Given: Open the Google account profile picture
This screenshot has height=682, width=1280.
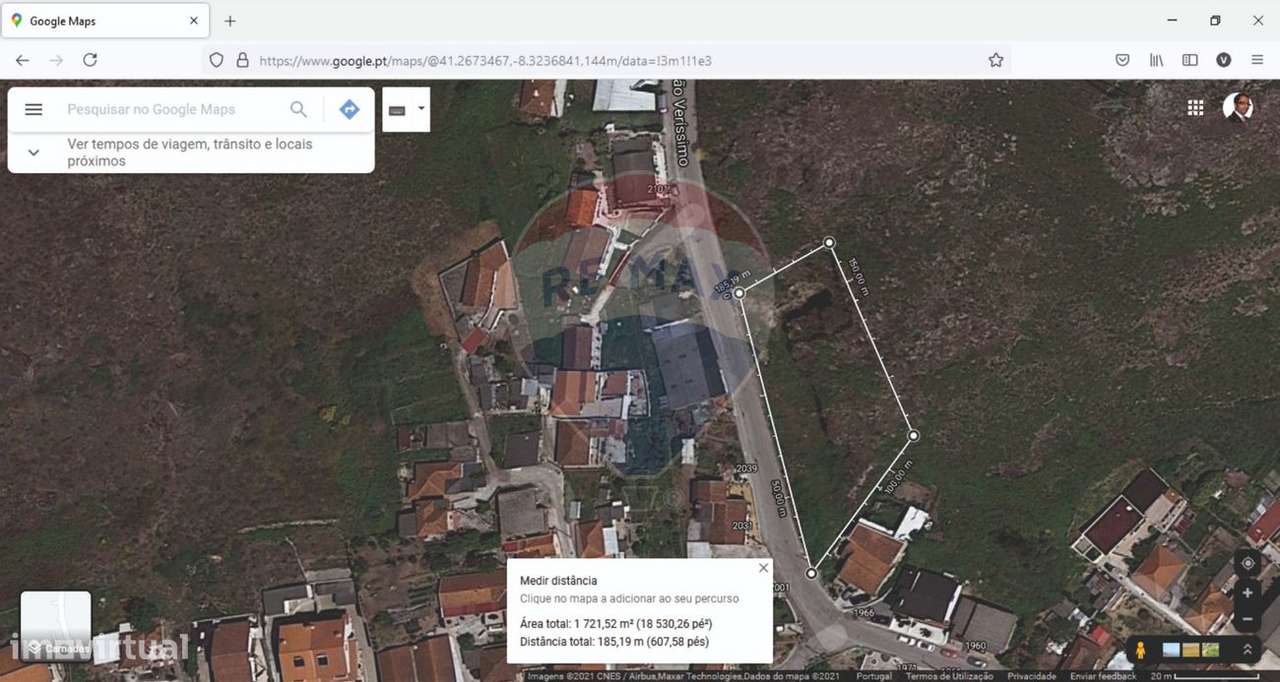Looking at the screenshot, I should [1238, 107].
